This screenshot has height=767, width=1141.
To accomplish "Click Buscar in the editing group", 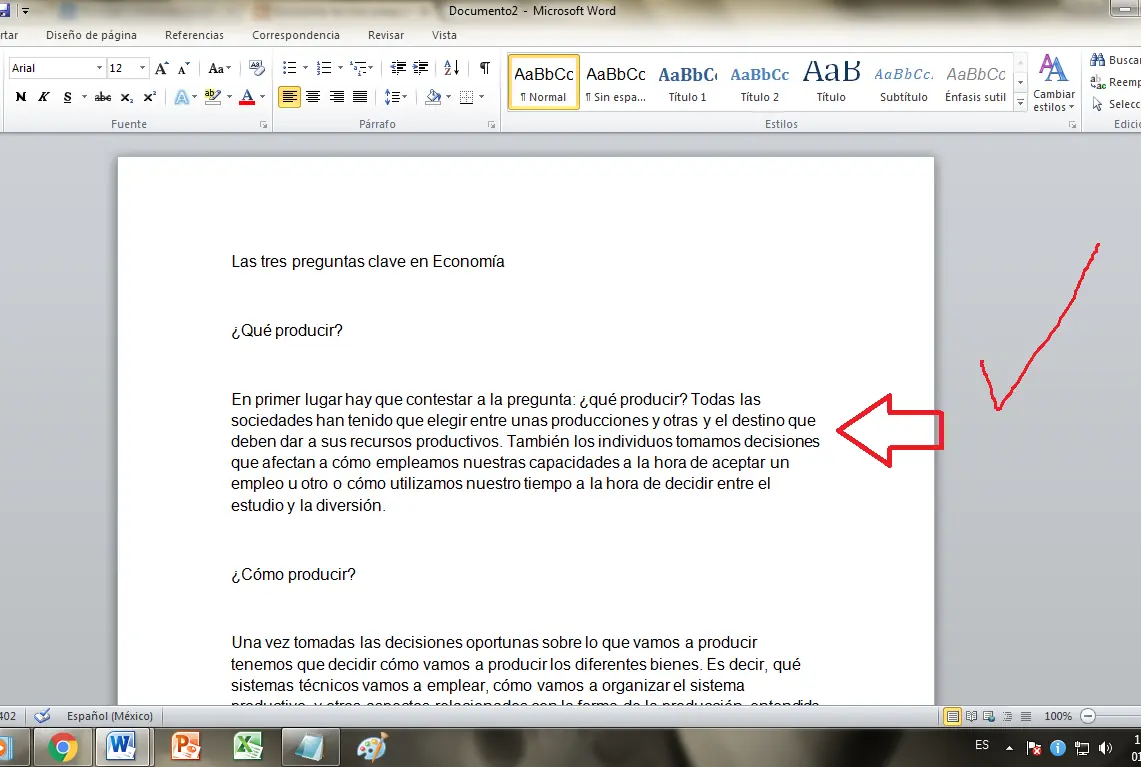I will (1115, 60).
